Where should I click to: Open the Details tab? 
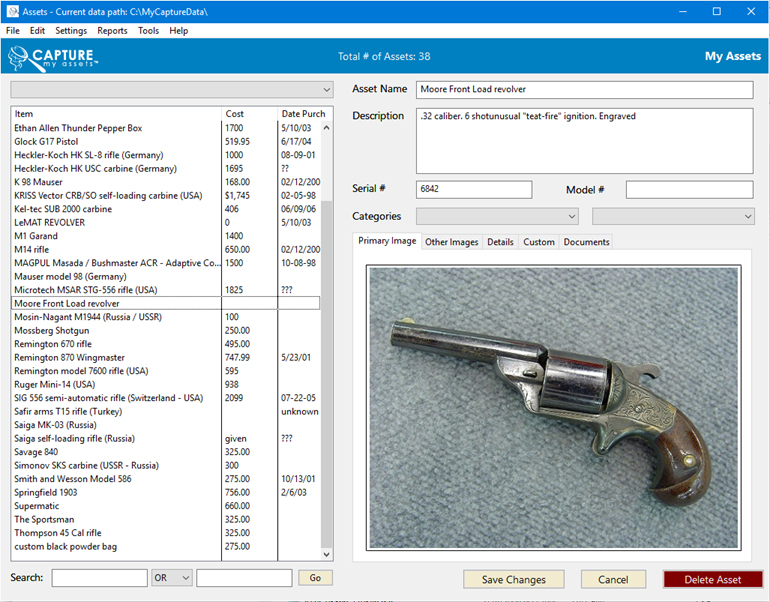(x=500, y=242)
